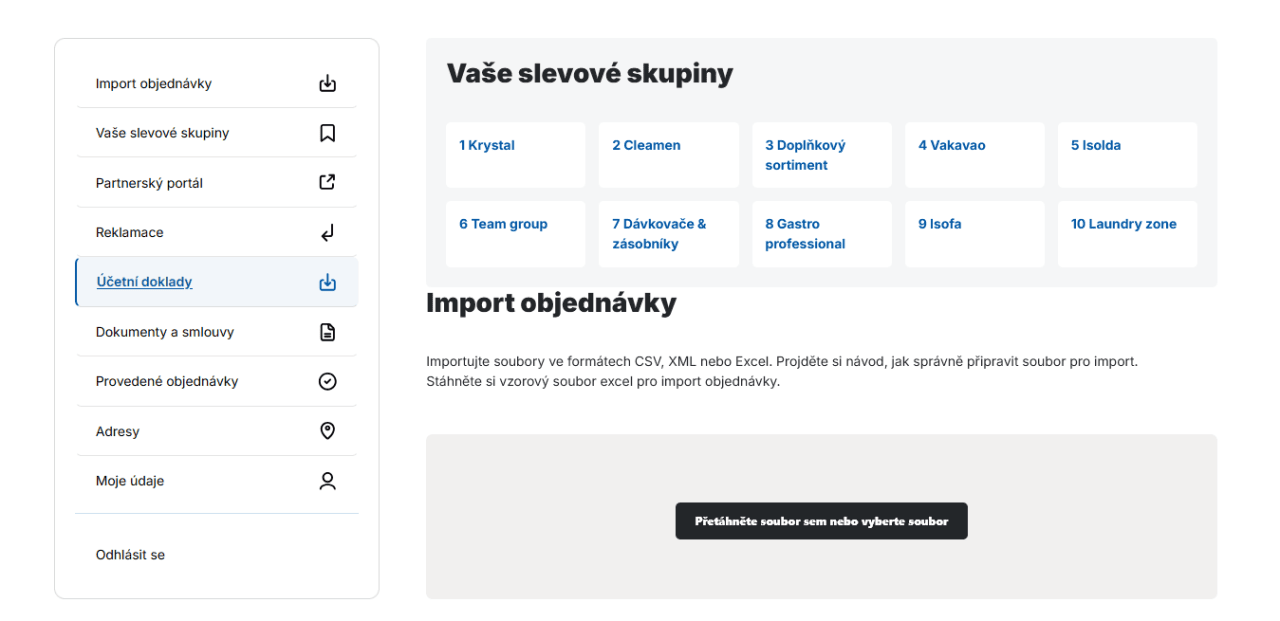1280x621 pixels.
Task: Click the return arrow icon beside Reklamace
Action: (327, 233)
